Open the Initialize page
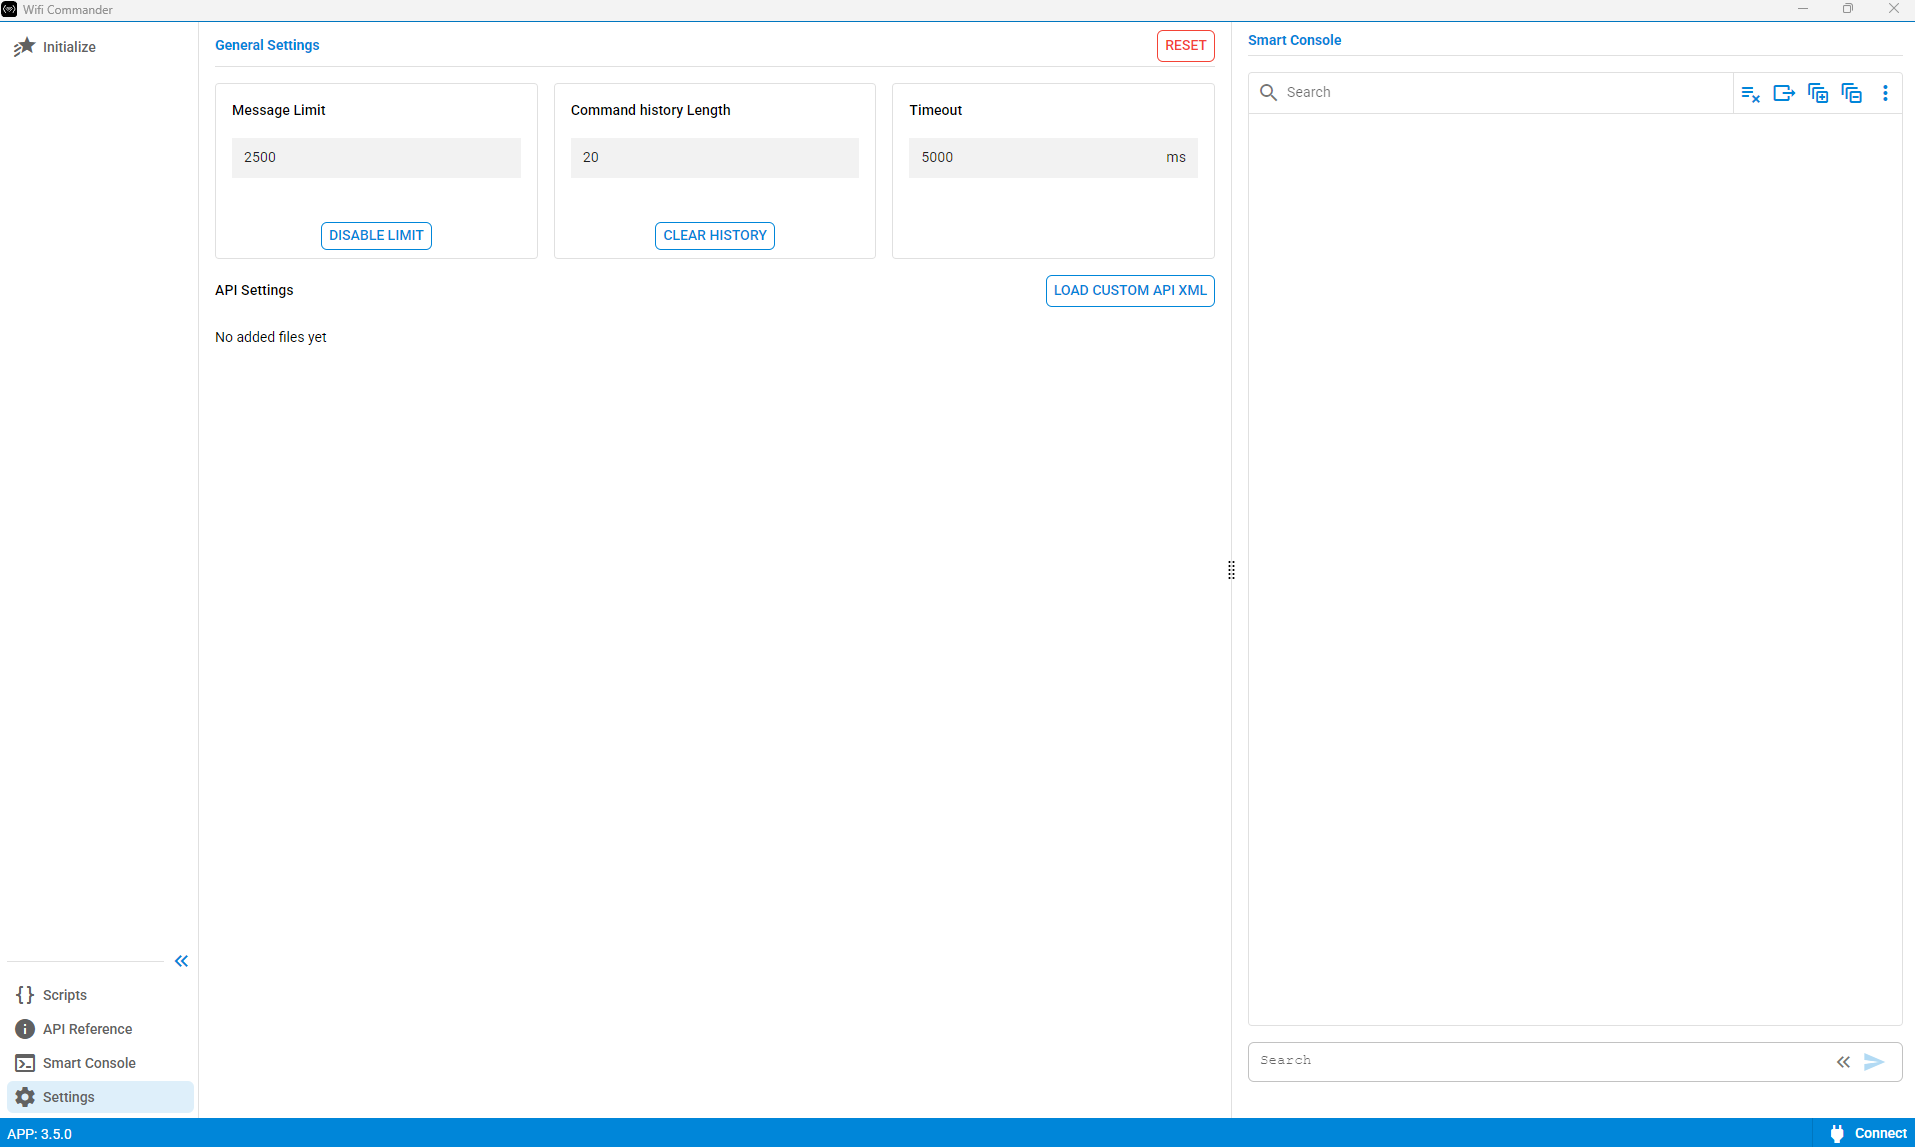 point(100,47)
